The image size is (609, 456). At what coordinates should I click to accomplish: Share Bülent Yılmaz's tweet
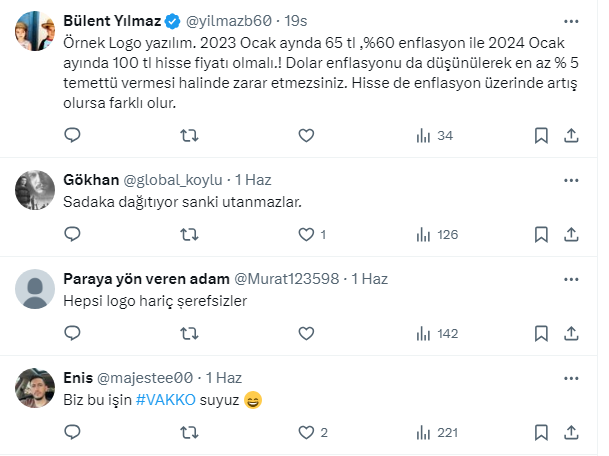[571, 135]
